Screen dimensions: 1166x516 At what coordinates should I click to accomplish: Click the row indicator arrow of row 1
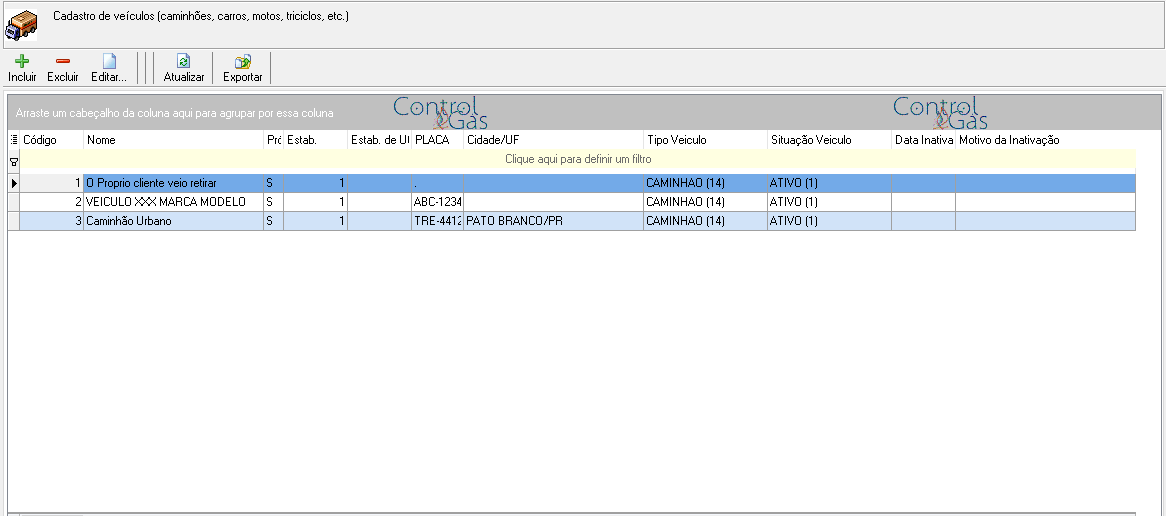14,183
